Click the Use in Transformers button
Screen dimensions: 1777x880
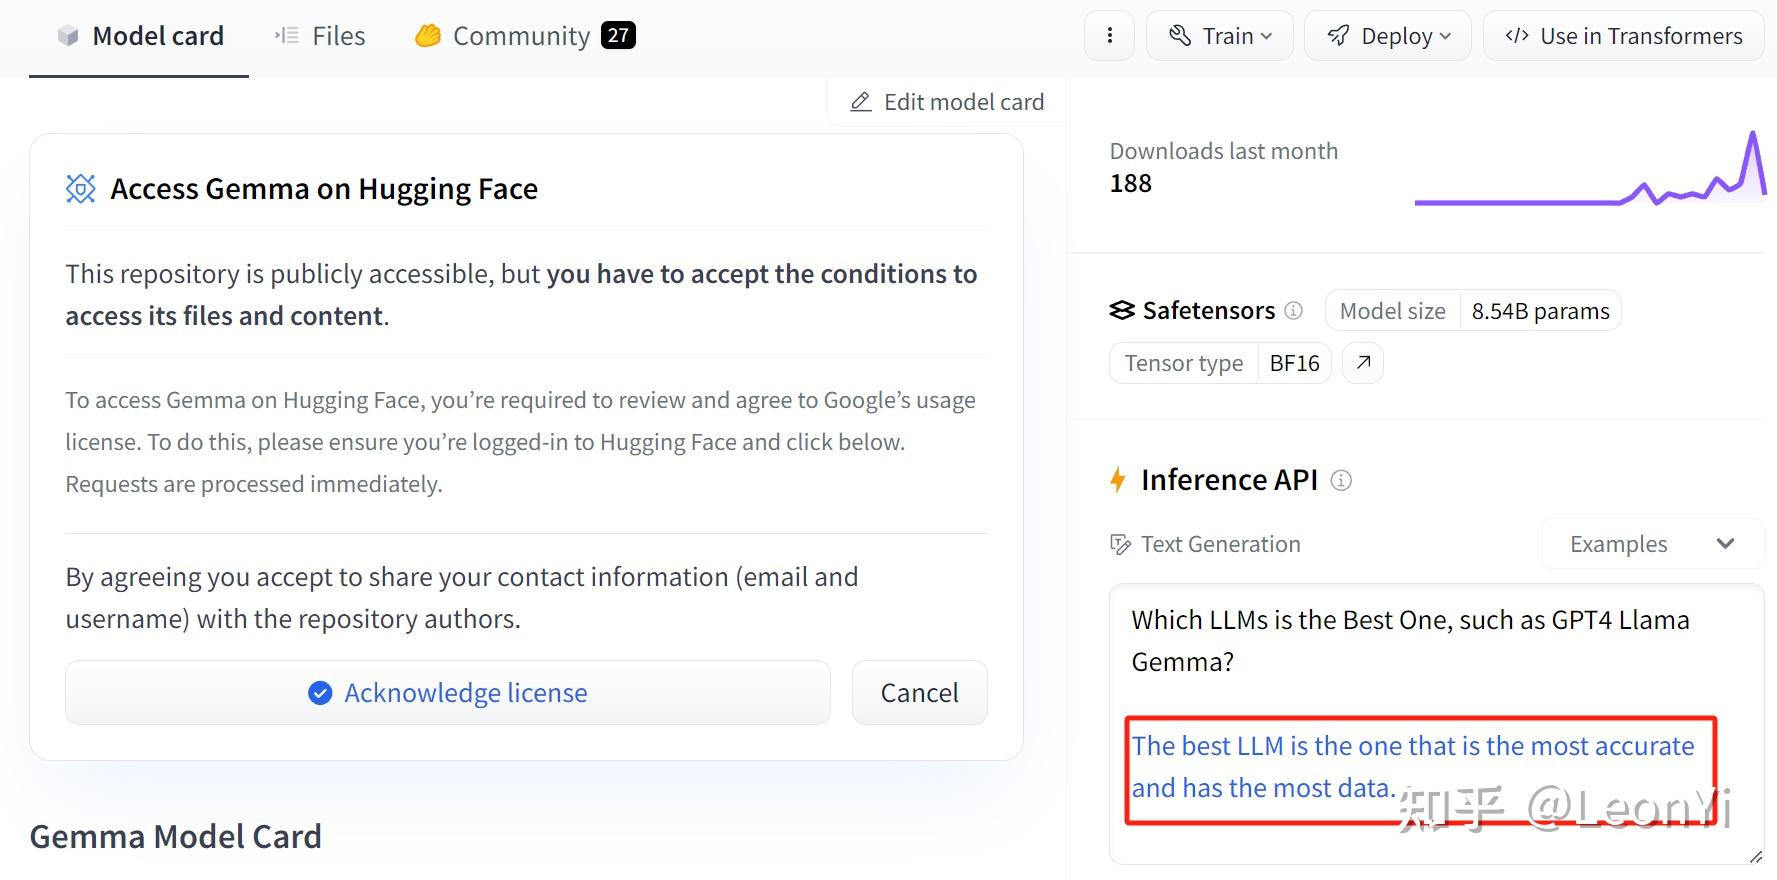point(1623,36)
